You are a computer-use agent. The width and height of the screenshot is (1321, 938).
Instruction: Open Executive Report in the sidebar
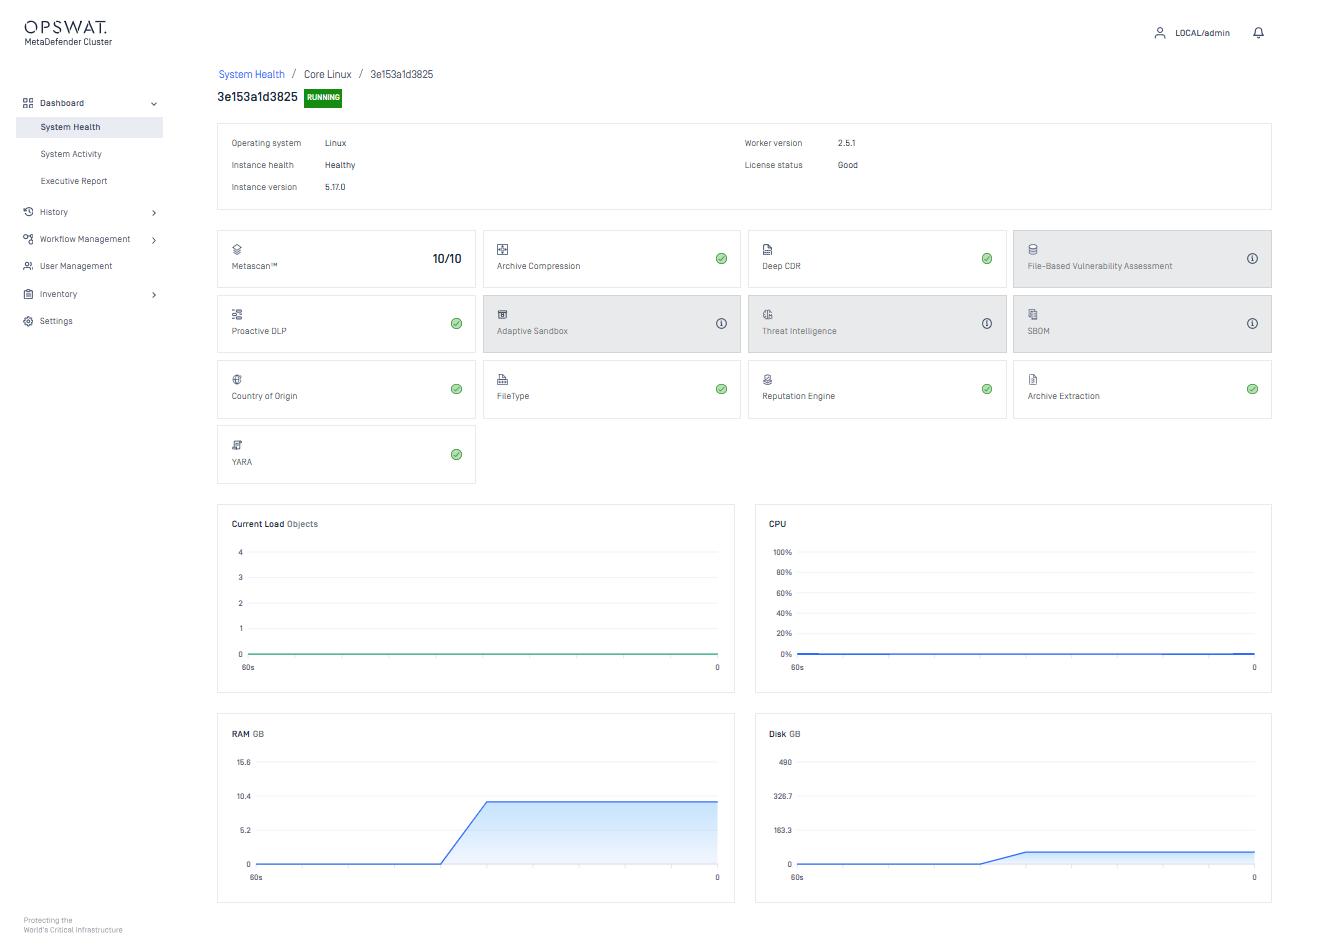coord(74,181)
